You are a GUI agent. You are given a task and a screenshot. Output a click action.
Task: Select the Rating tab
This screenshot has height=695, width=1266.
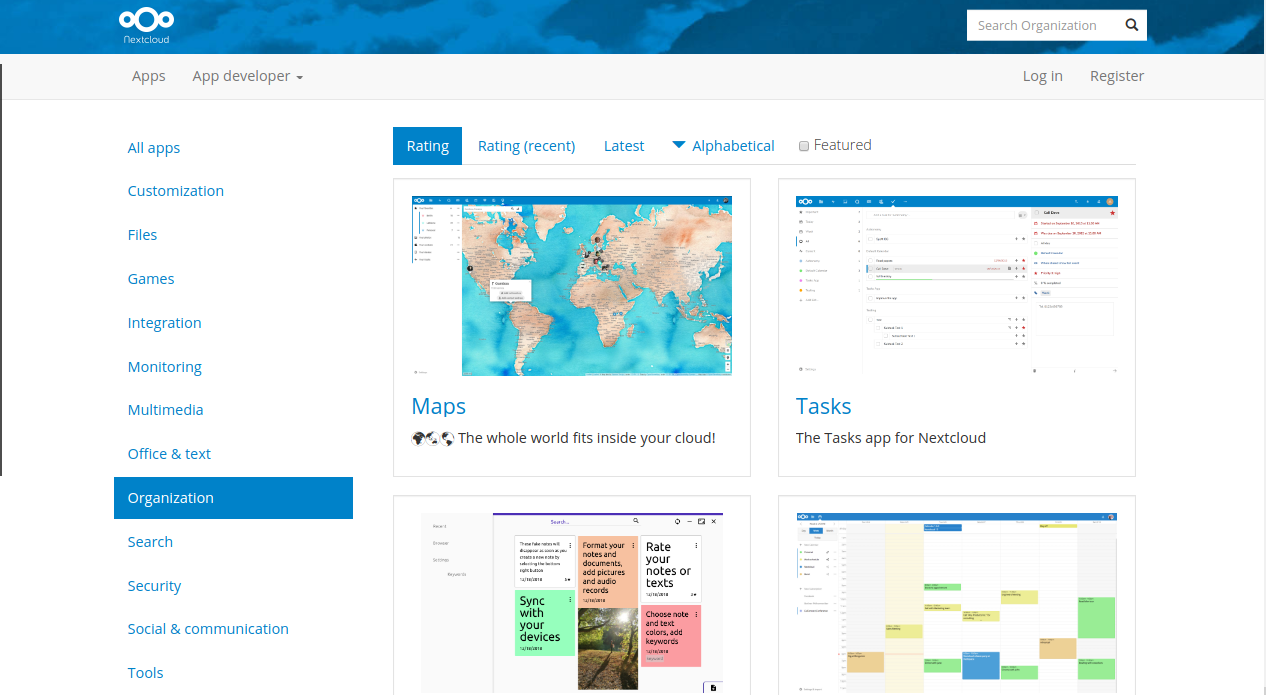click(x=428, y=146)
